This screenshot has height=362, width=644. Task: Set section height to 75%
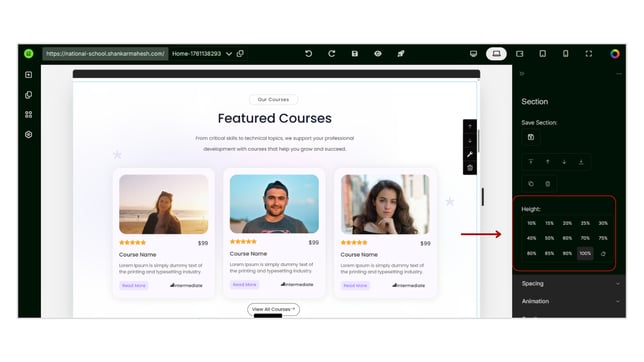point(603,238)
